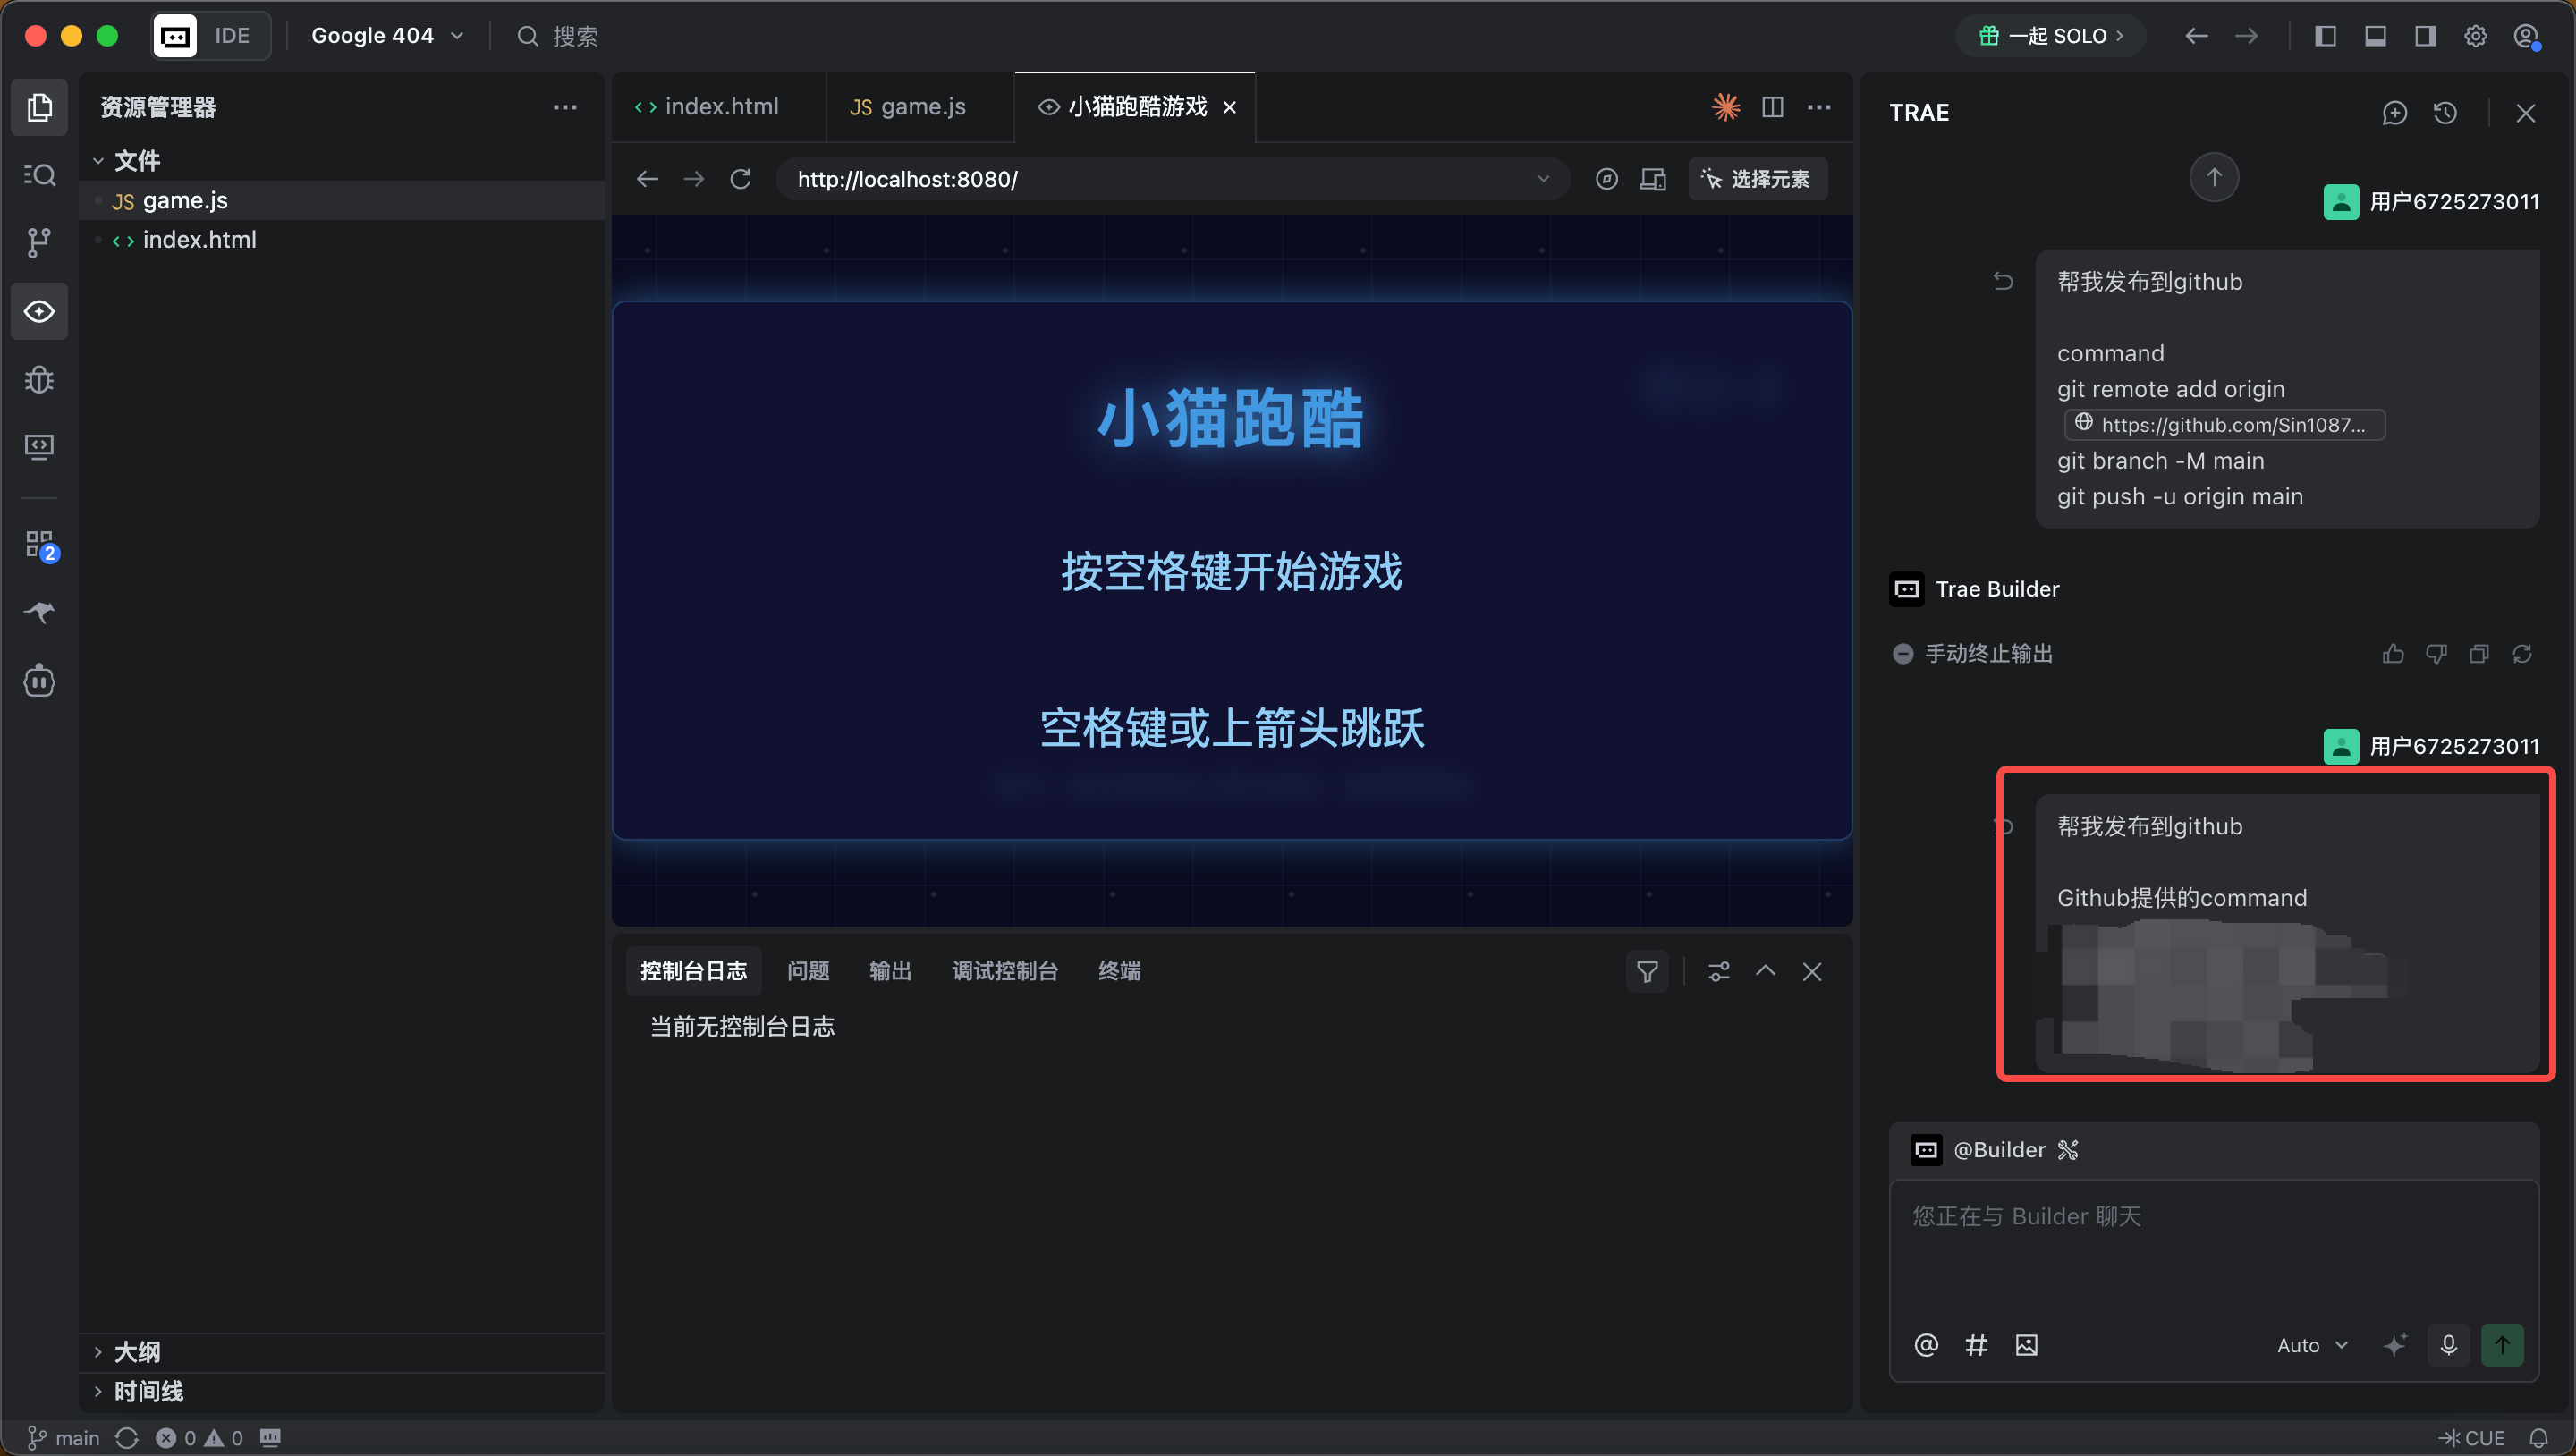Toggle the bottom panel layout icon
The width and height of the screenshot is (2576, 1456).
2375,36
